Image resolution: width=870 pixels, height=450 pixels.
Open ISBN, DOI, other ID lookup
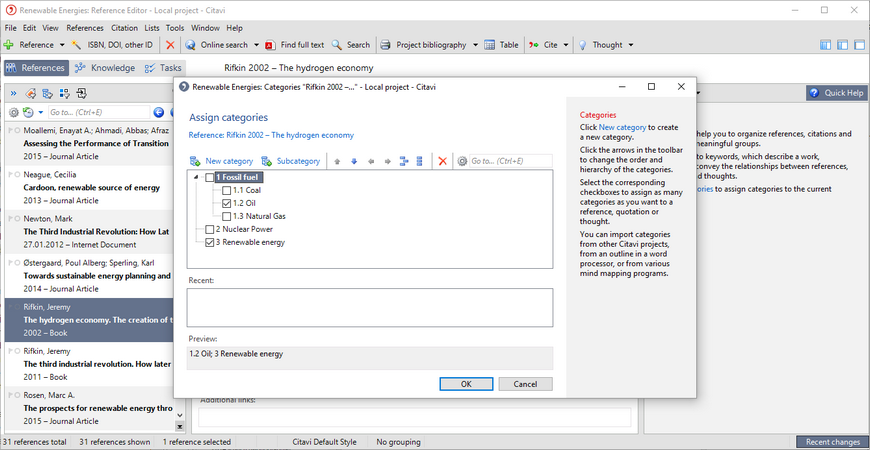[112, 45]
